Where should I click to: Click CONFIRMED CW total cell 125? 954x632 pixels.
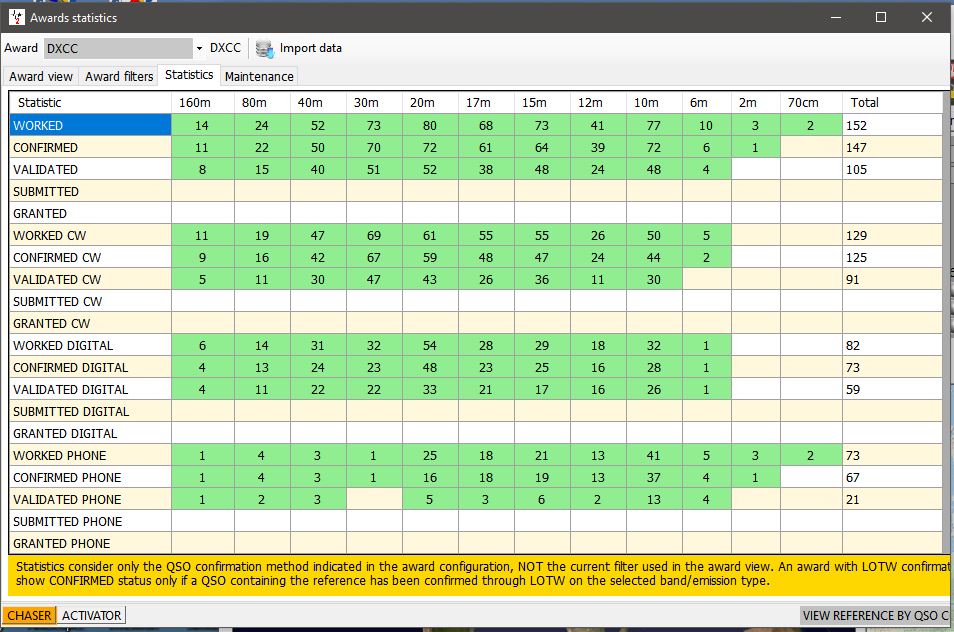[x=892, y=257]
